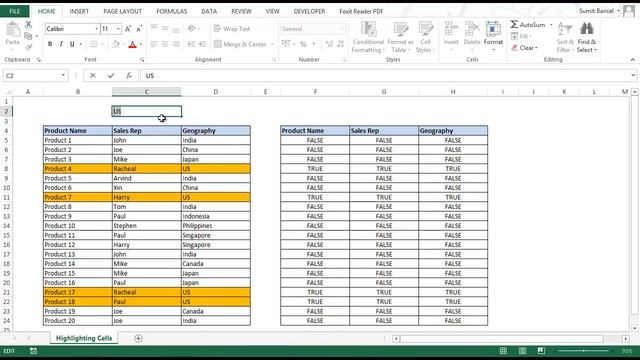Switch to Page Layout view in status bar
This screenshot has height=360, width=640.
(522, 351)
